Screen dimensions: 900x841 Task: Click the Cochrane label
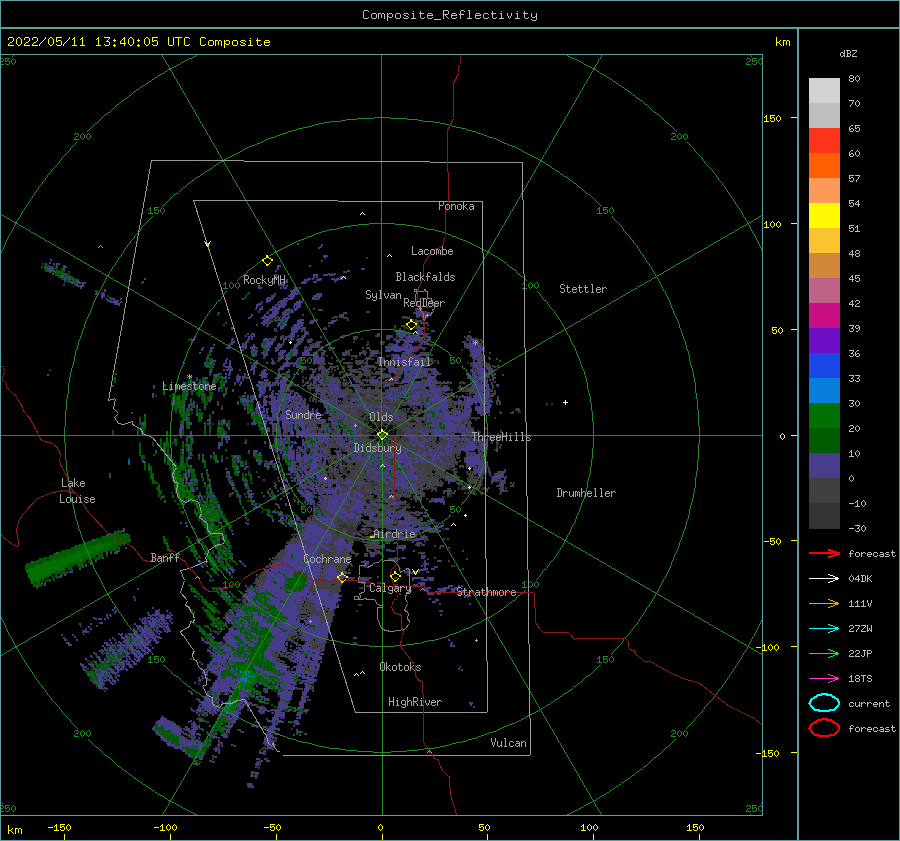click(327, 559)
